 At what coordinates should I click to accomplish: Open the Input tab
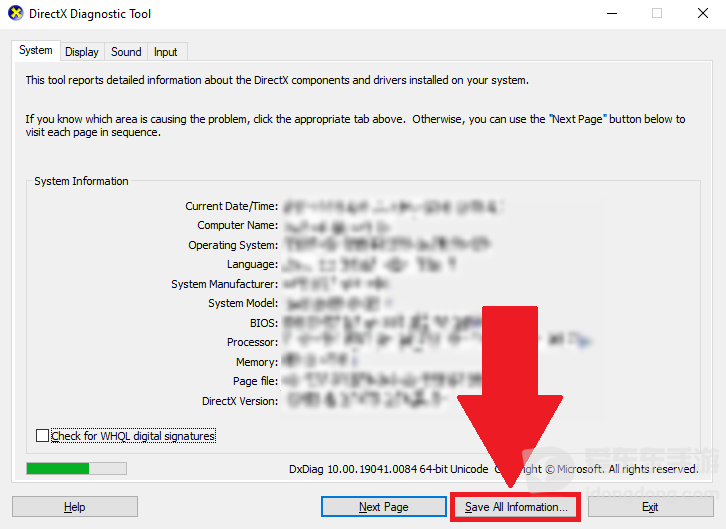point(166,52)
